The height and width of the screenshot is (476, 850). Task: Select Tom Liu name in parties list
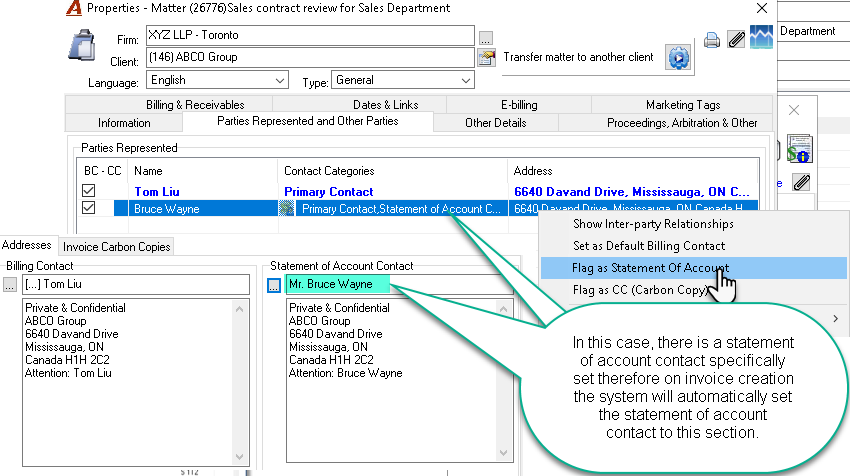click(157, 191)
